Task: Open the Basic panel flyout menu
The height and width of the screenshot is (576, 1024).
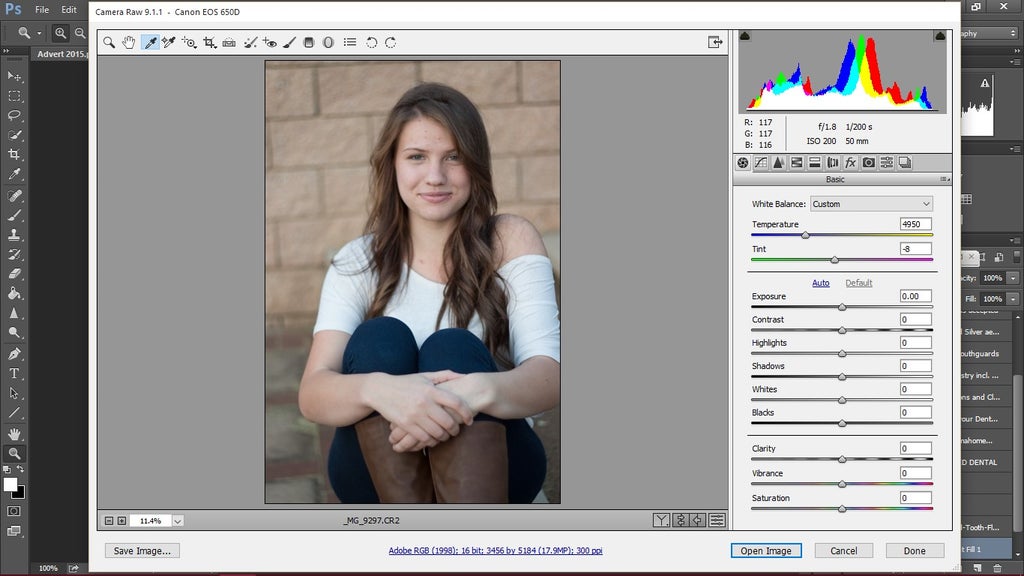Action: pos(945,179)
